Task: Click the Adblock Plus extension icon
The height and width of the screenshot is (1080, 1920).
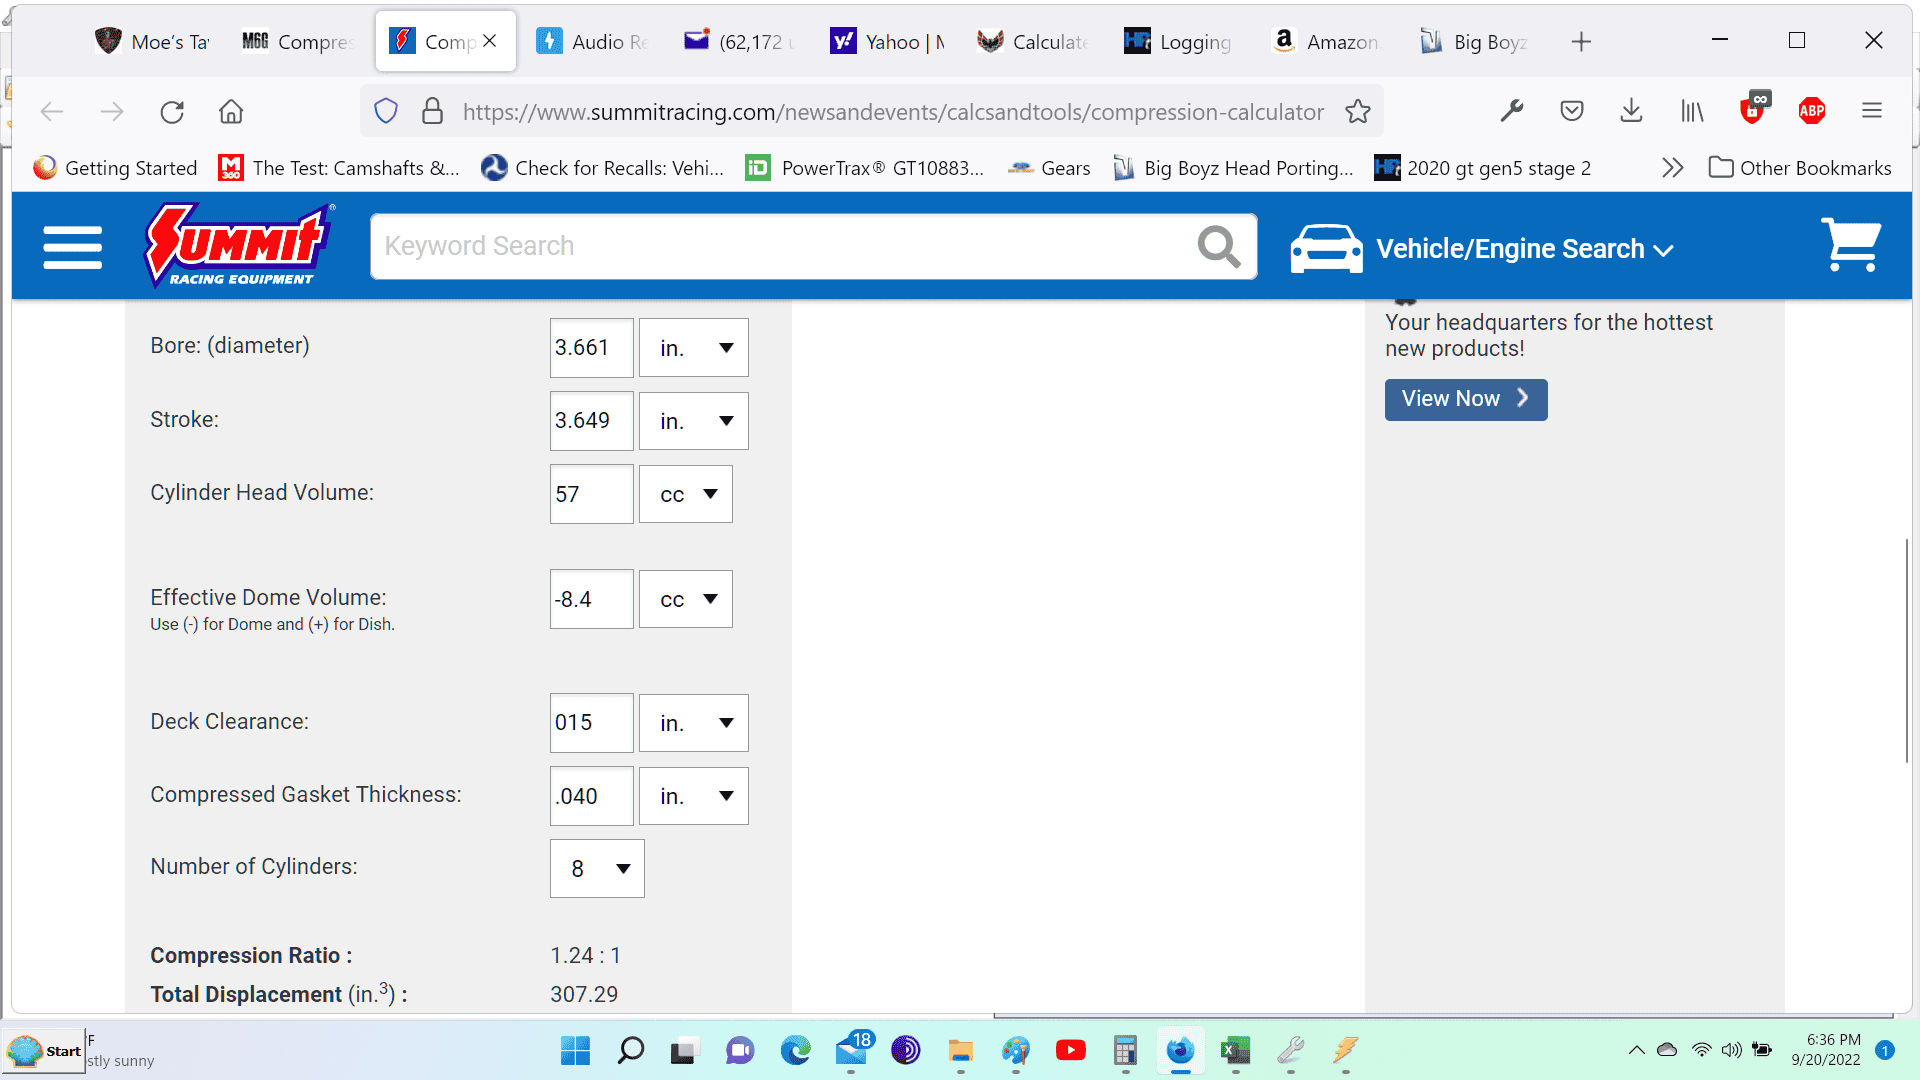Action: click(x=1812, y=111)
